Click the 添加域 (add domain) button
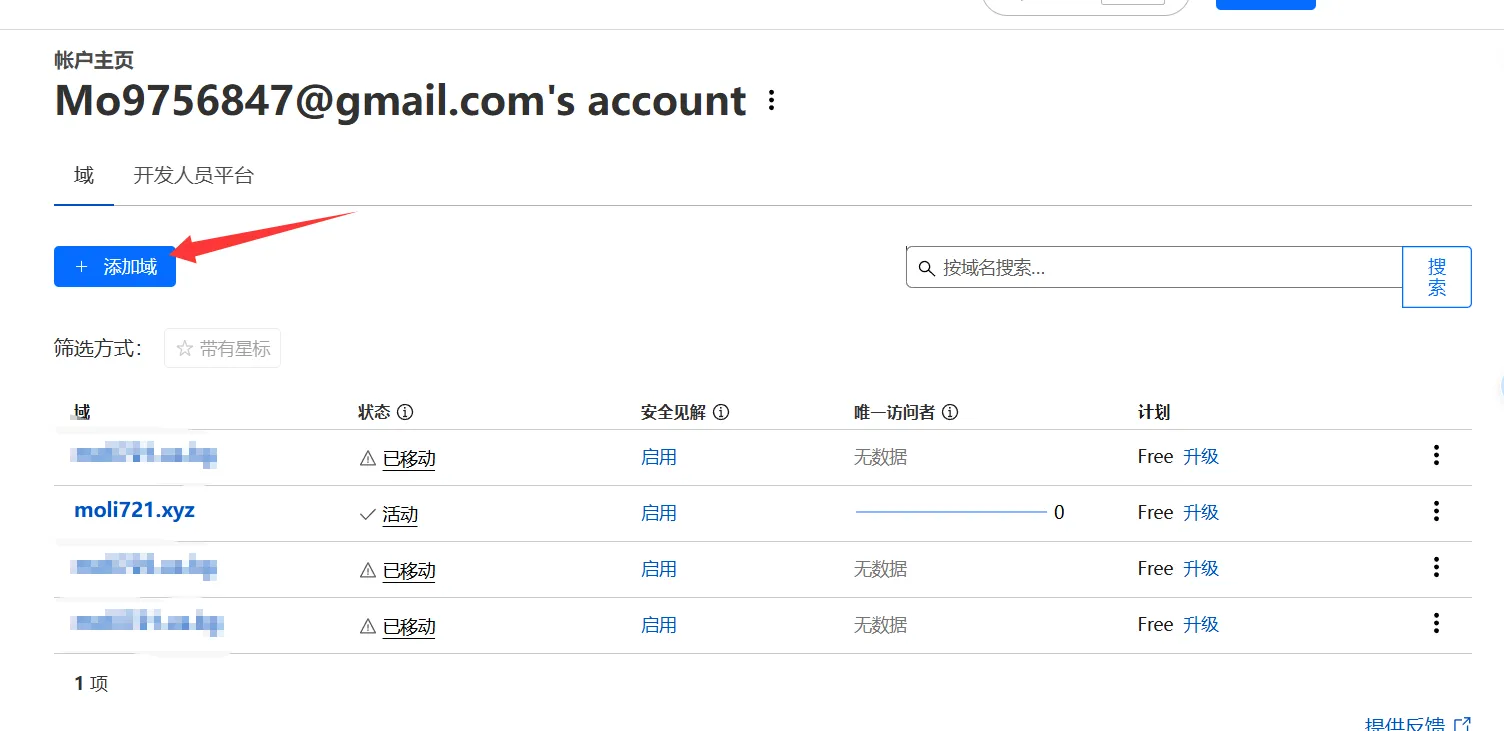The image size is (1504, 731). 115,267
